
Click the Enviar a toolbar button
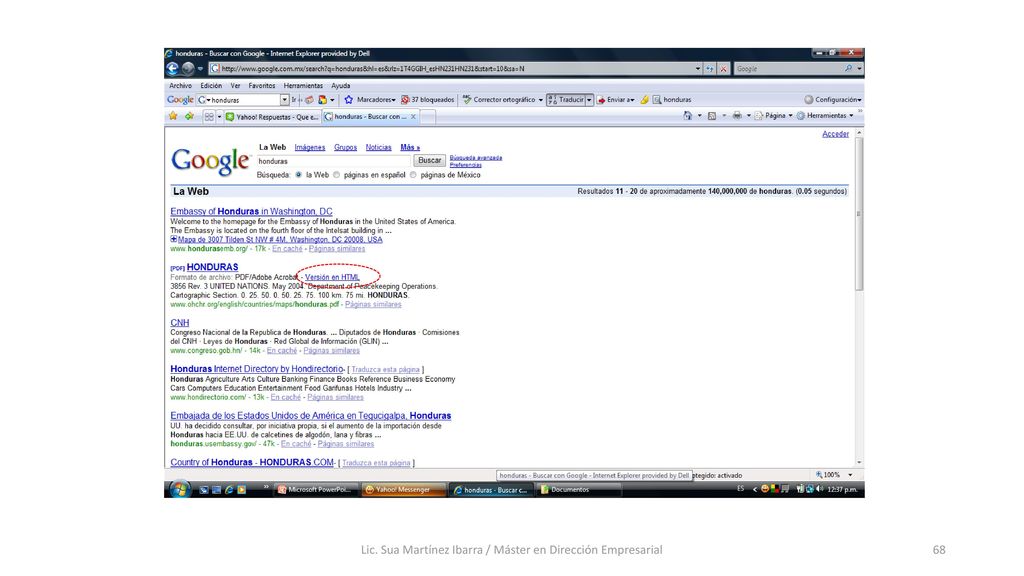coord(615,100)
